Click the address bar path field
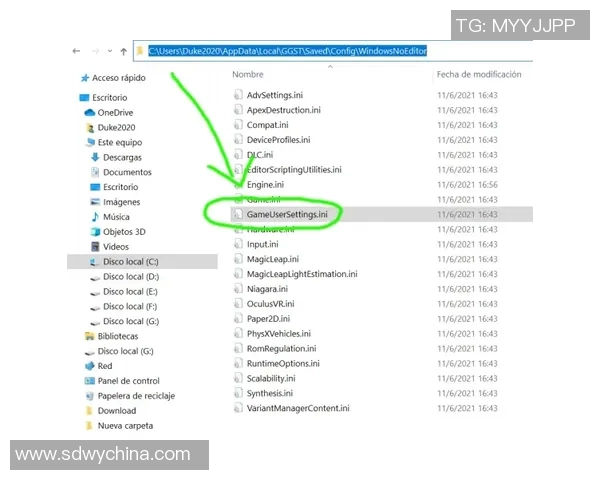This screenshot has height=480, width=600. tap(340, 50)
